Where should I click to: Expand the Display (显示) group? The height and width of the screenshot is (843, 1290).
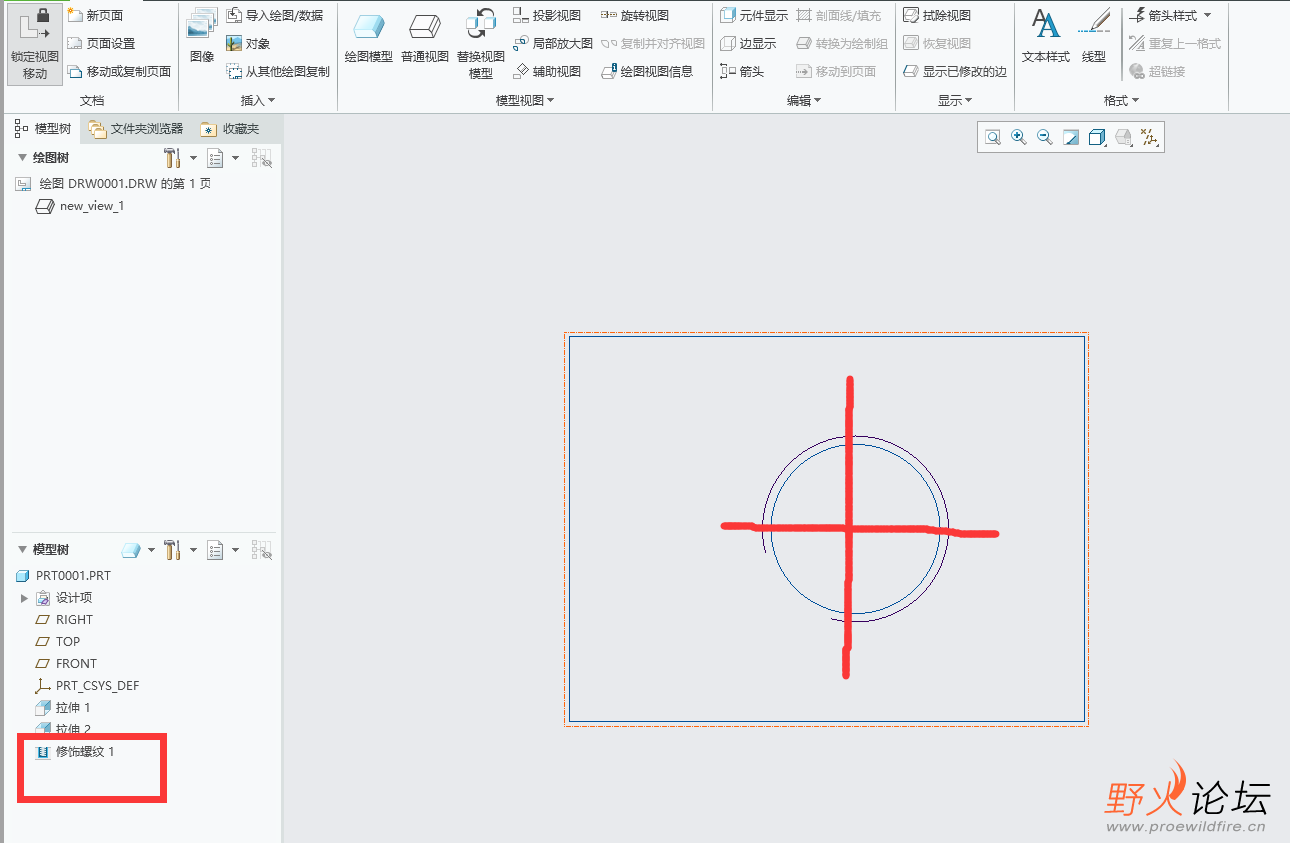(x=955, y=100)
